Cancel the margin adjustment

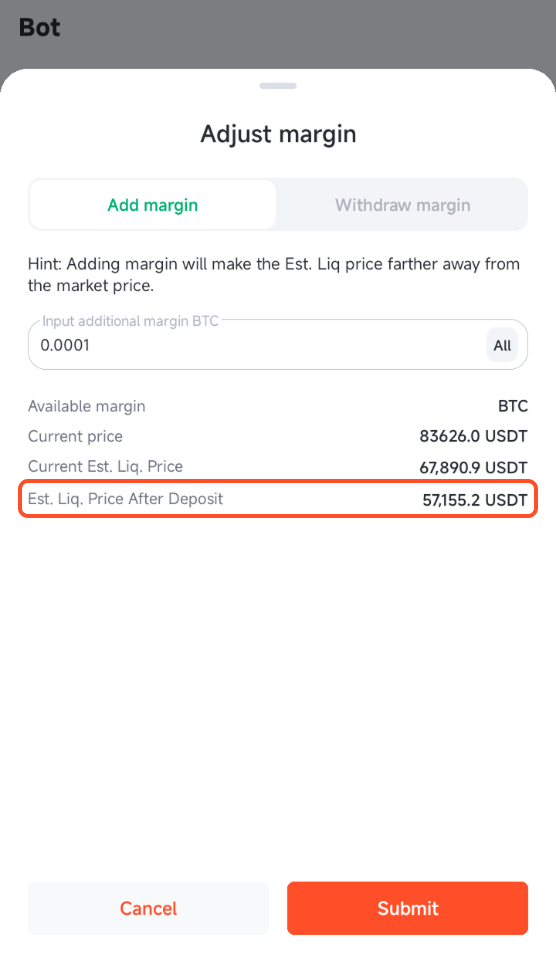click(148, 908)
